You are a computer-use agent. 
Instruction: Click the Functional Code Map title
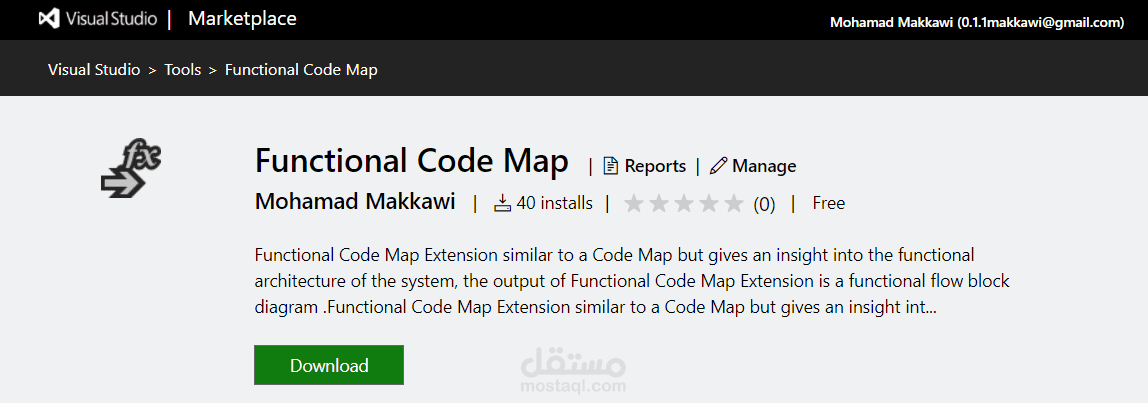pyautogui.click(x=411, y=161)
